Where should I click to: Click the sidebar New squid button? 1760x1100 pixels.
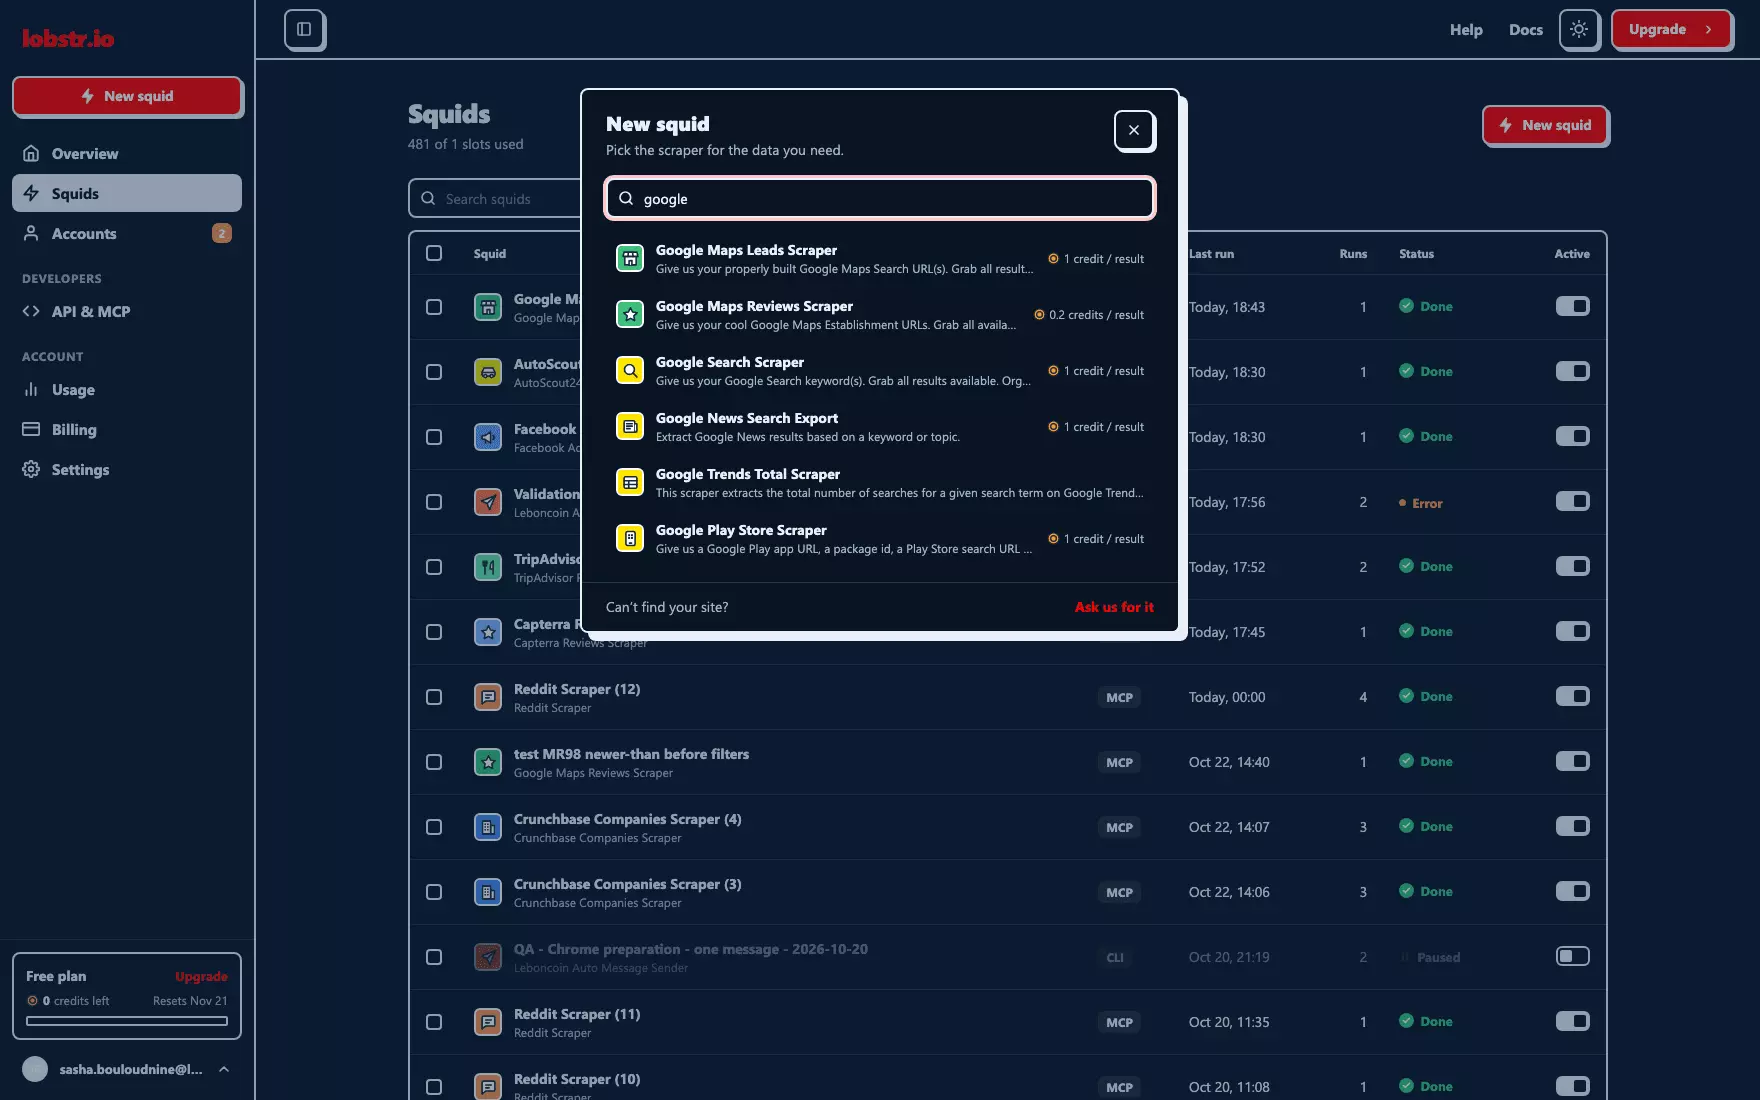pyautogui.click(x=127, y=96)
